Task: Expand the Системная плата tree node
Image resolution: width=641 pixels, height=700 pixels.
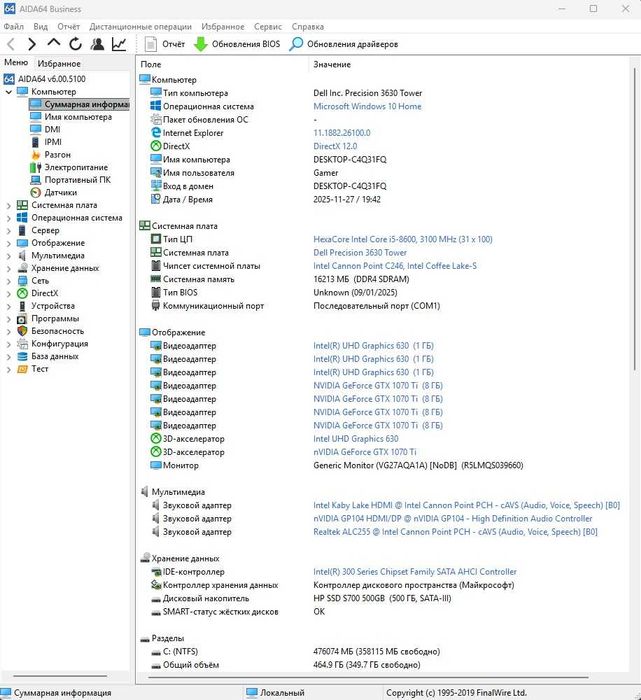Action: [x=8, y=205]
